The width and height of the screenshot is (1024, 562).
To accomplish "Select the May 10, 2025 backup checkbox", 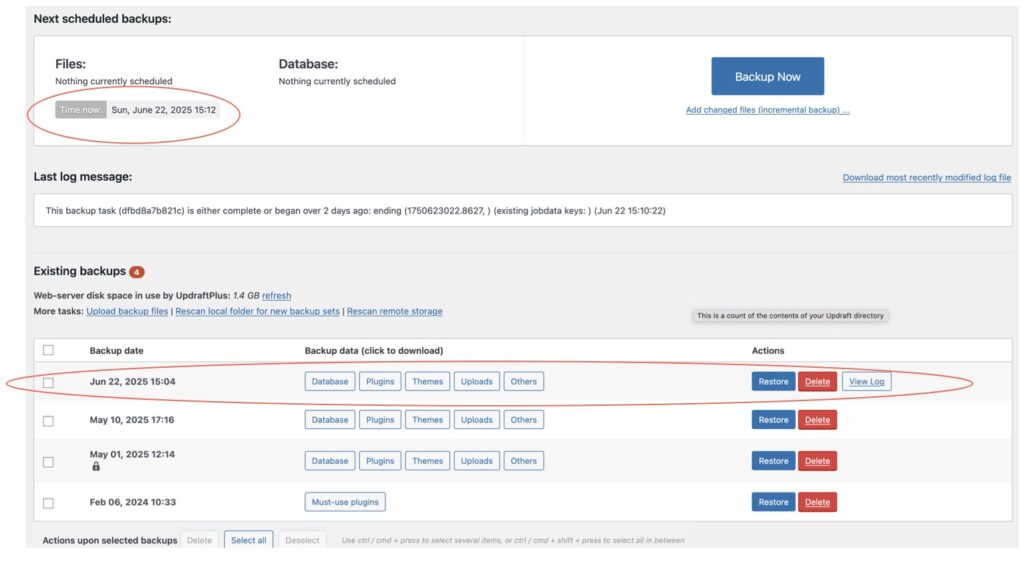I will [48, 421].
